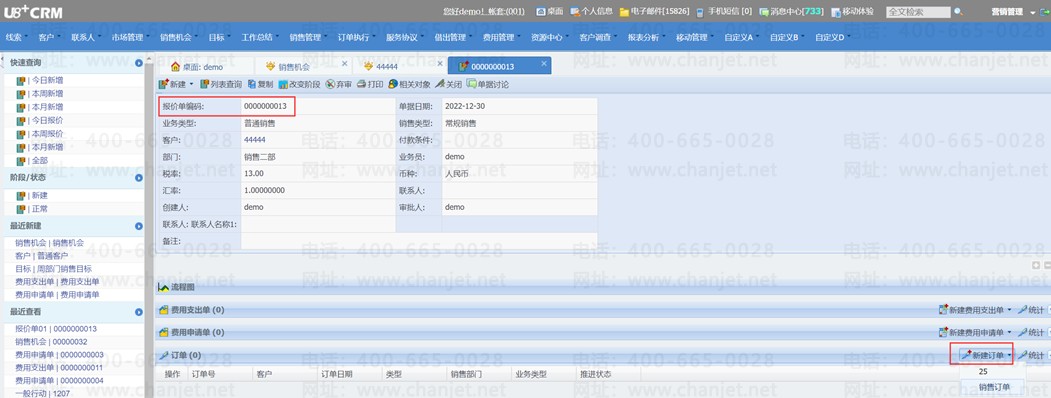This screenshot has width=1051, height=398.
Task: Switch to 桌面: demo tab
Action: coord(203,66)
